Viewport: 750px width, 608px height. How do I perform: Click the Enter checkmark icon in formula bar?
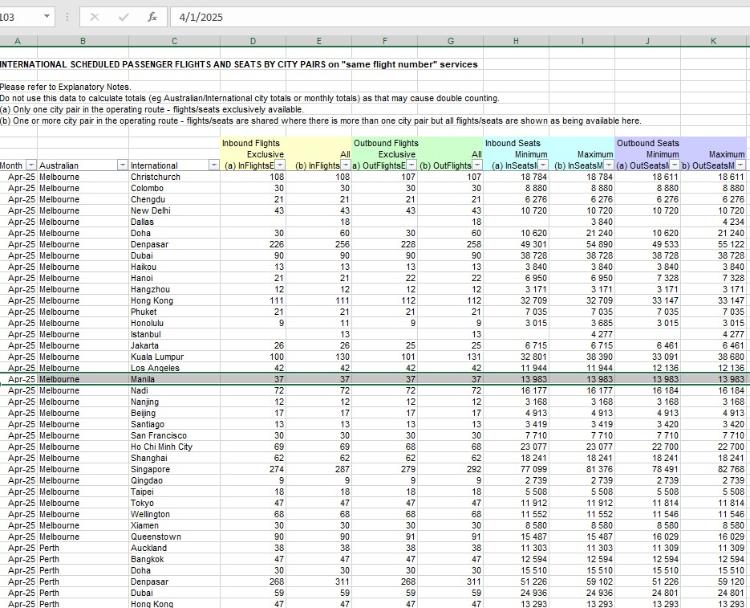(122, 17)
